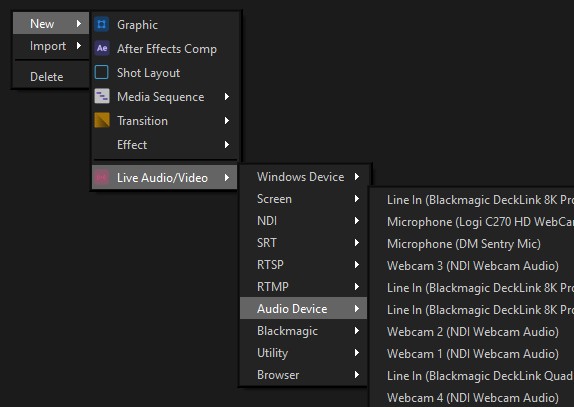Expand the Live Audio/Video arrow
This screenshot has width=574, height=407.
tap(227, 178)
